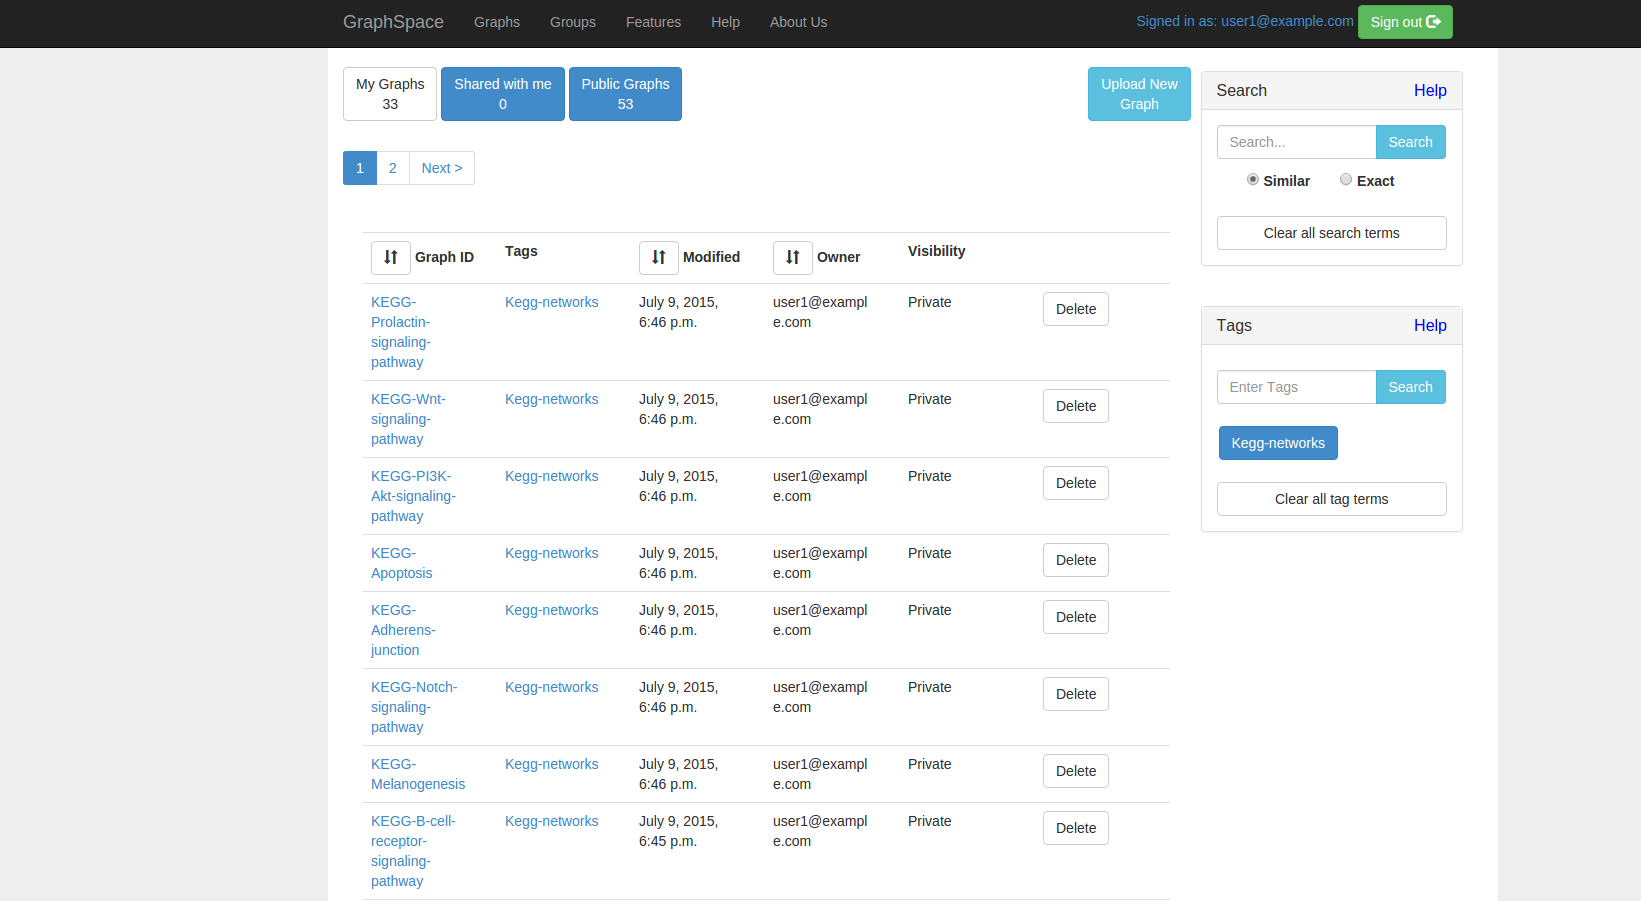Select the Exact search radio button

(x=1346, y=179)
